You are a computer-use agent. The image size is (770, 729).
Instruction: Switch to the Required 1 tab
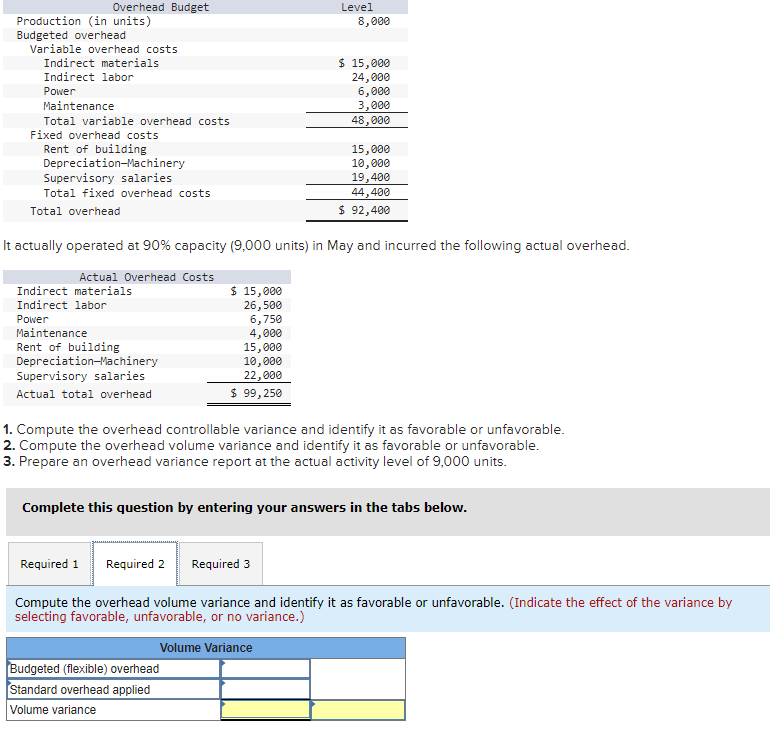click(50, 564)
